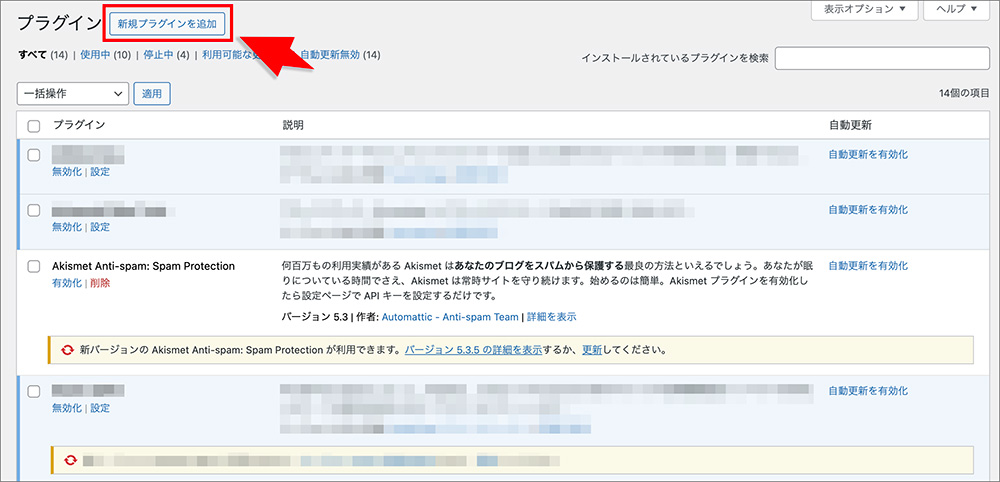Select the すべて (14) filter
This screenshot has height=482, width=1000.
point(42,55)
